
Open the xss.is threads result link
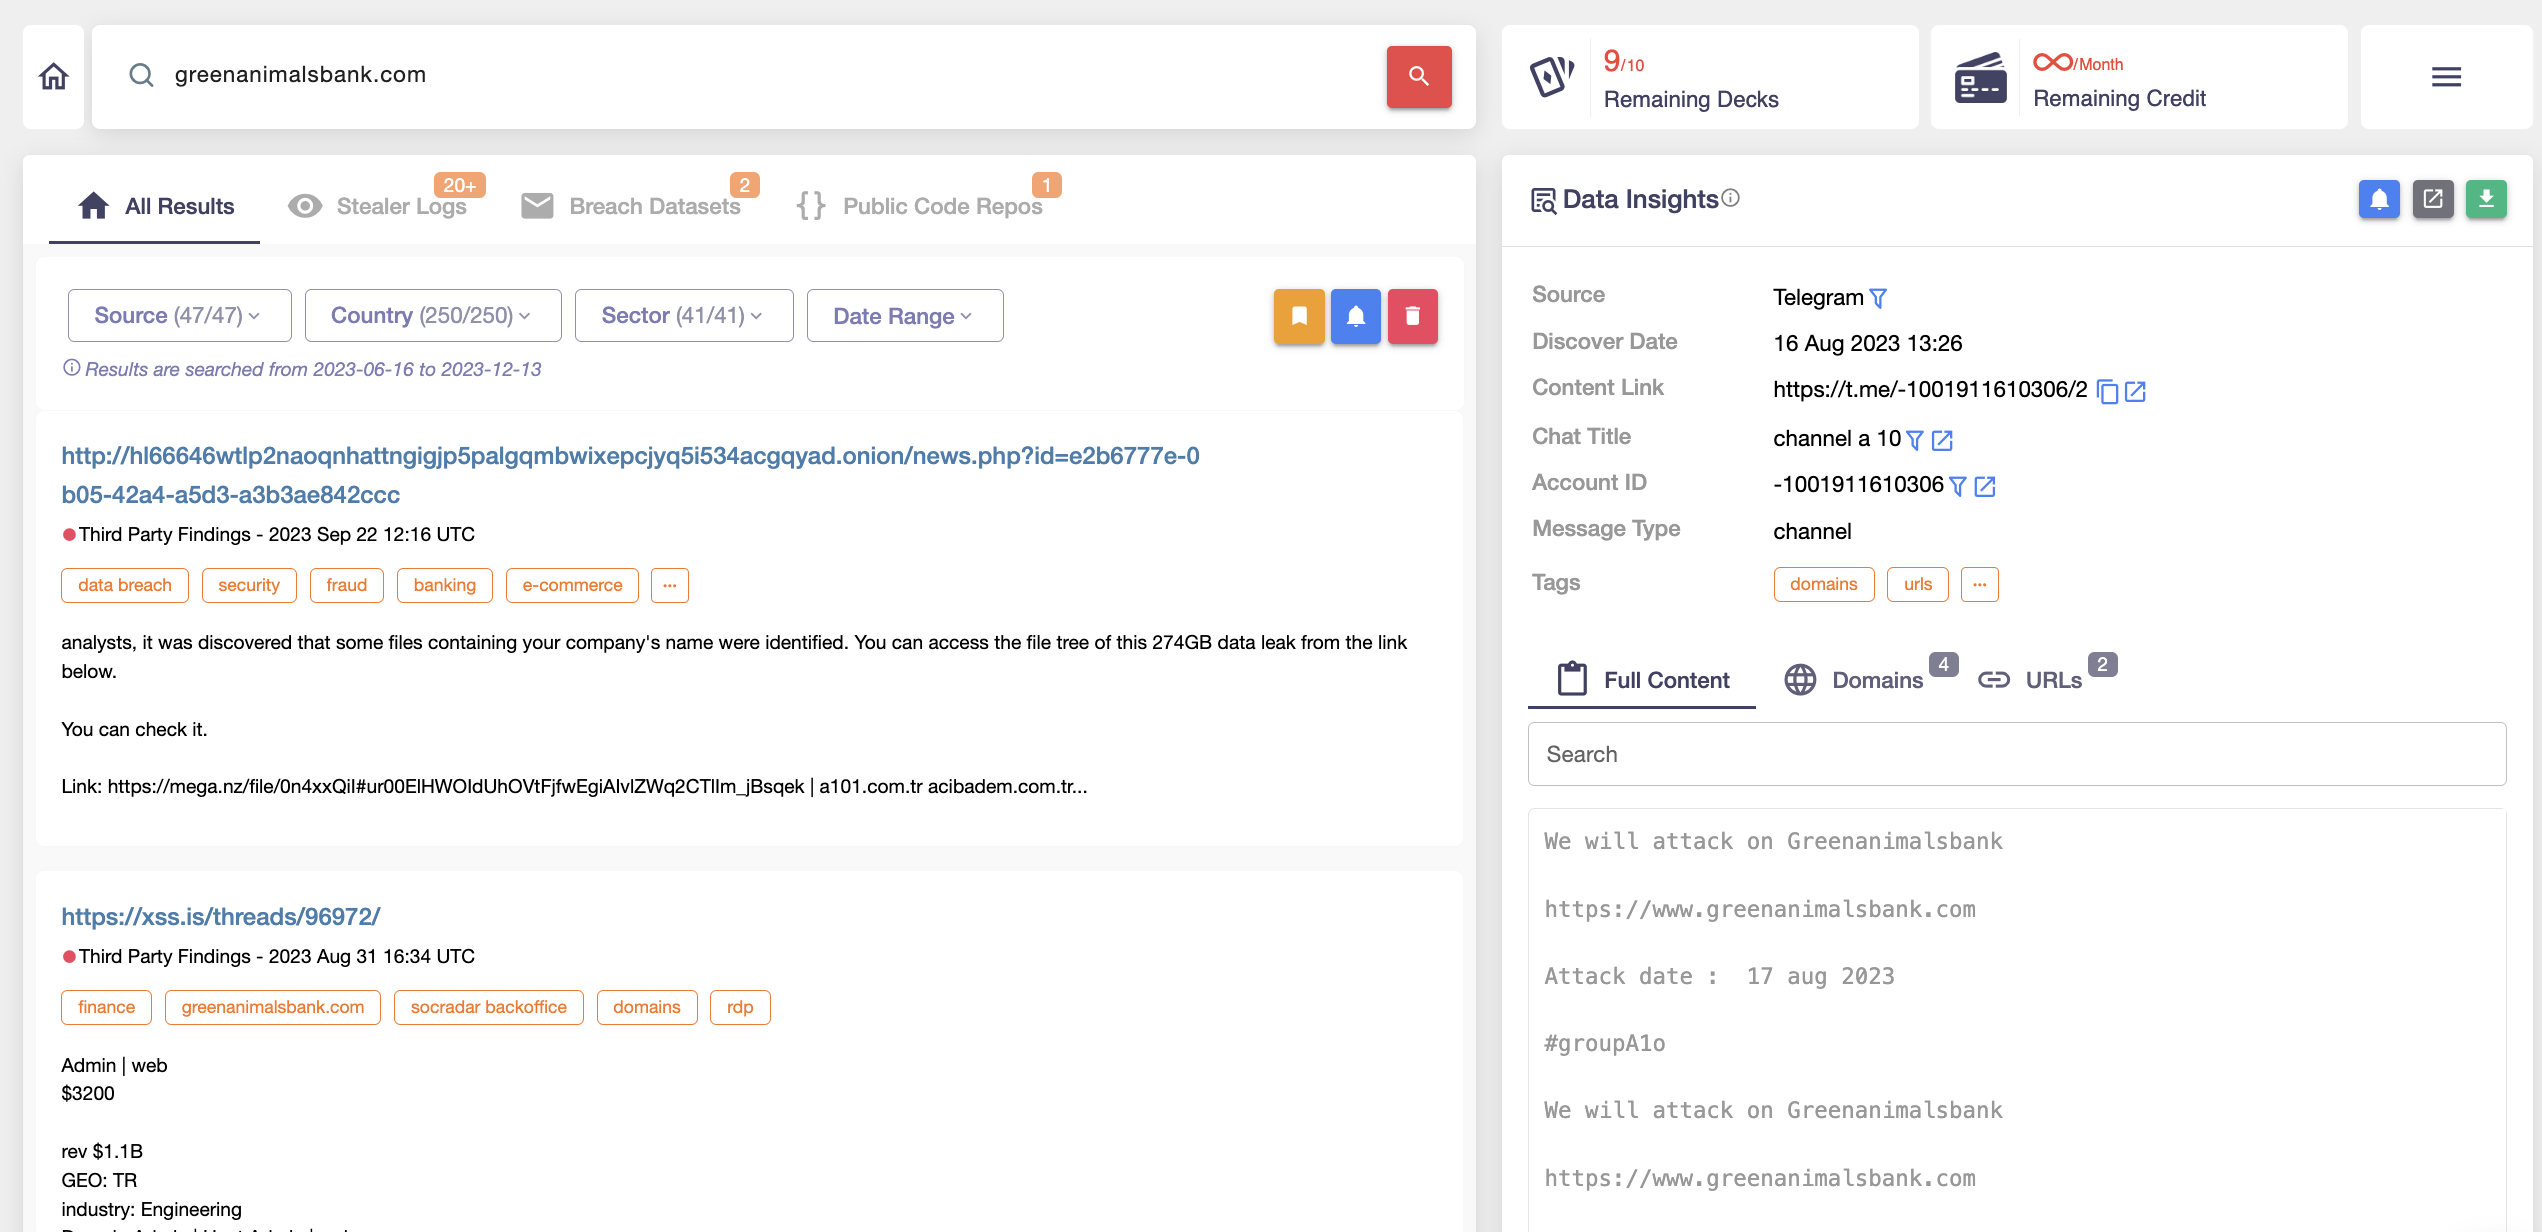[x=220, y=916]
